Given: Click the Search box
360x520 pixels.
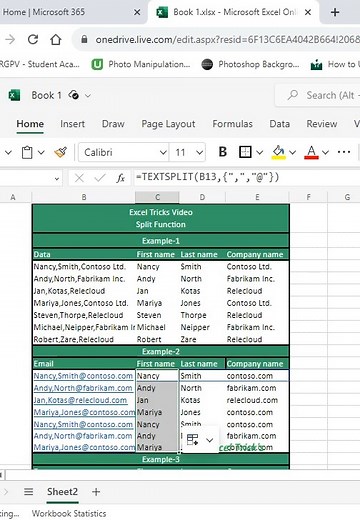Looking at the screenshot, I should (x=318, y=95).
